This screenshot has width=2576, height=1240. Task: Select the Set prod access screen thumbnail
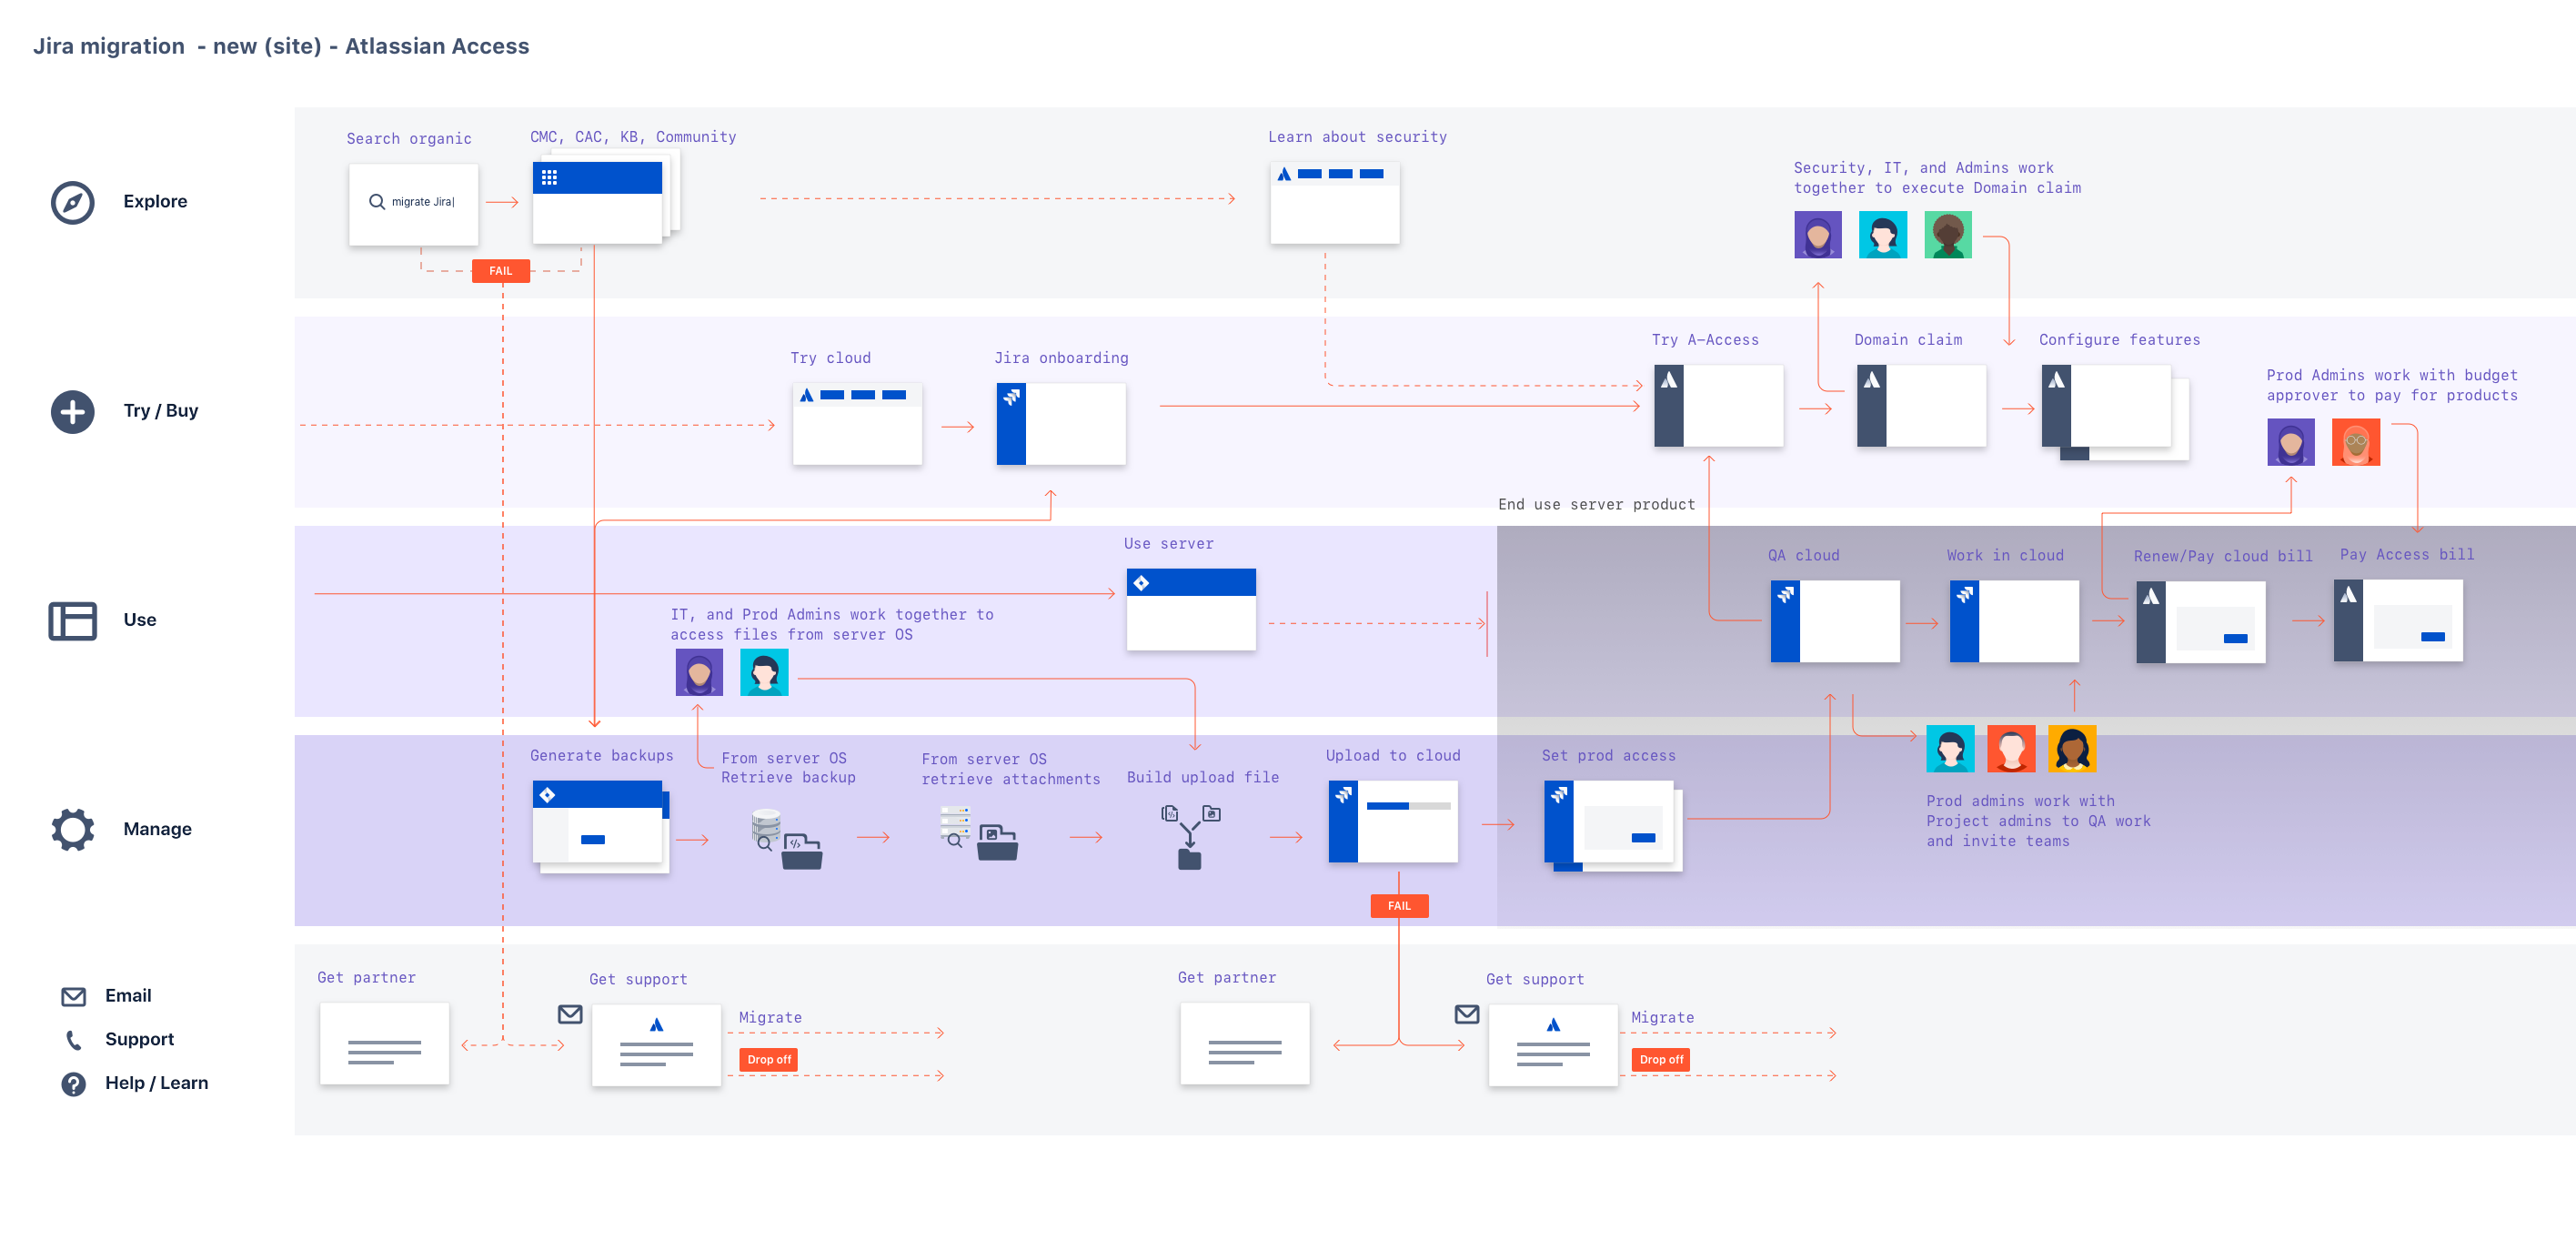tap(1613, 826)
